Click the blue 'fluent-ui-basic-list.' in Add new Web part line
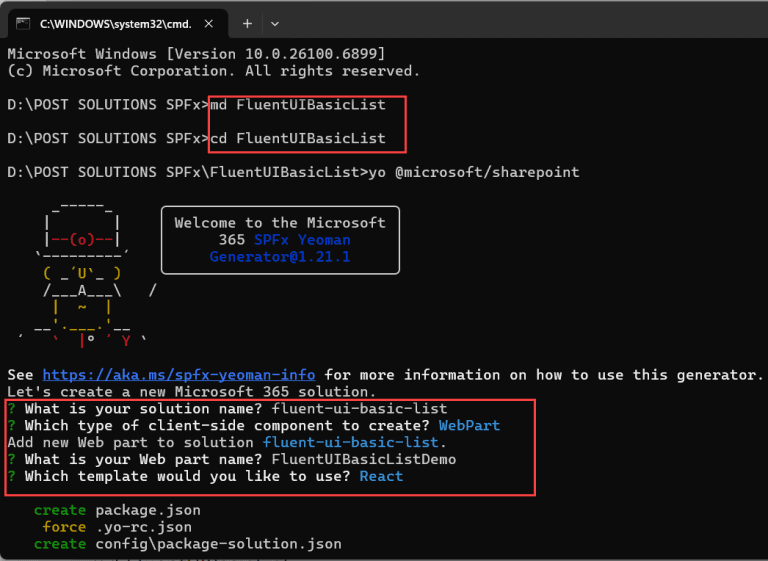This screenshot has height=561, width=768. tap(355, 442)
